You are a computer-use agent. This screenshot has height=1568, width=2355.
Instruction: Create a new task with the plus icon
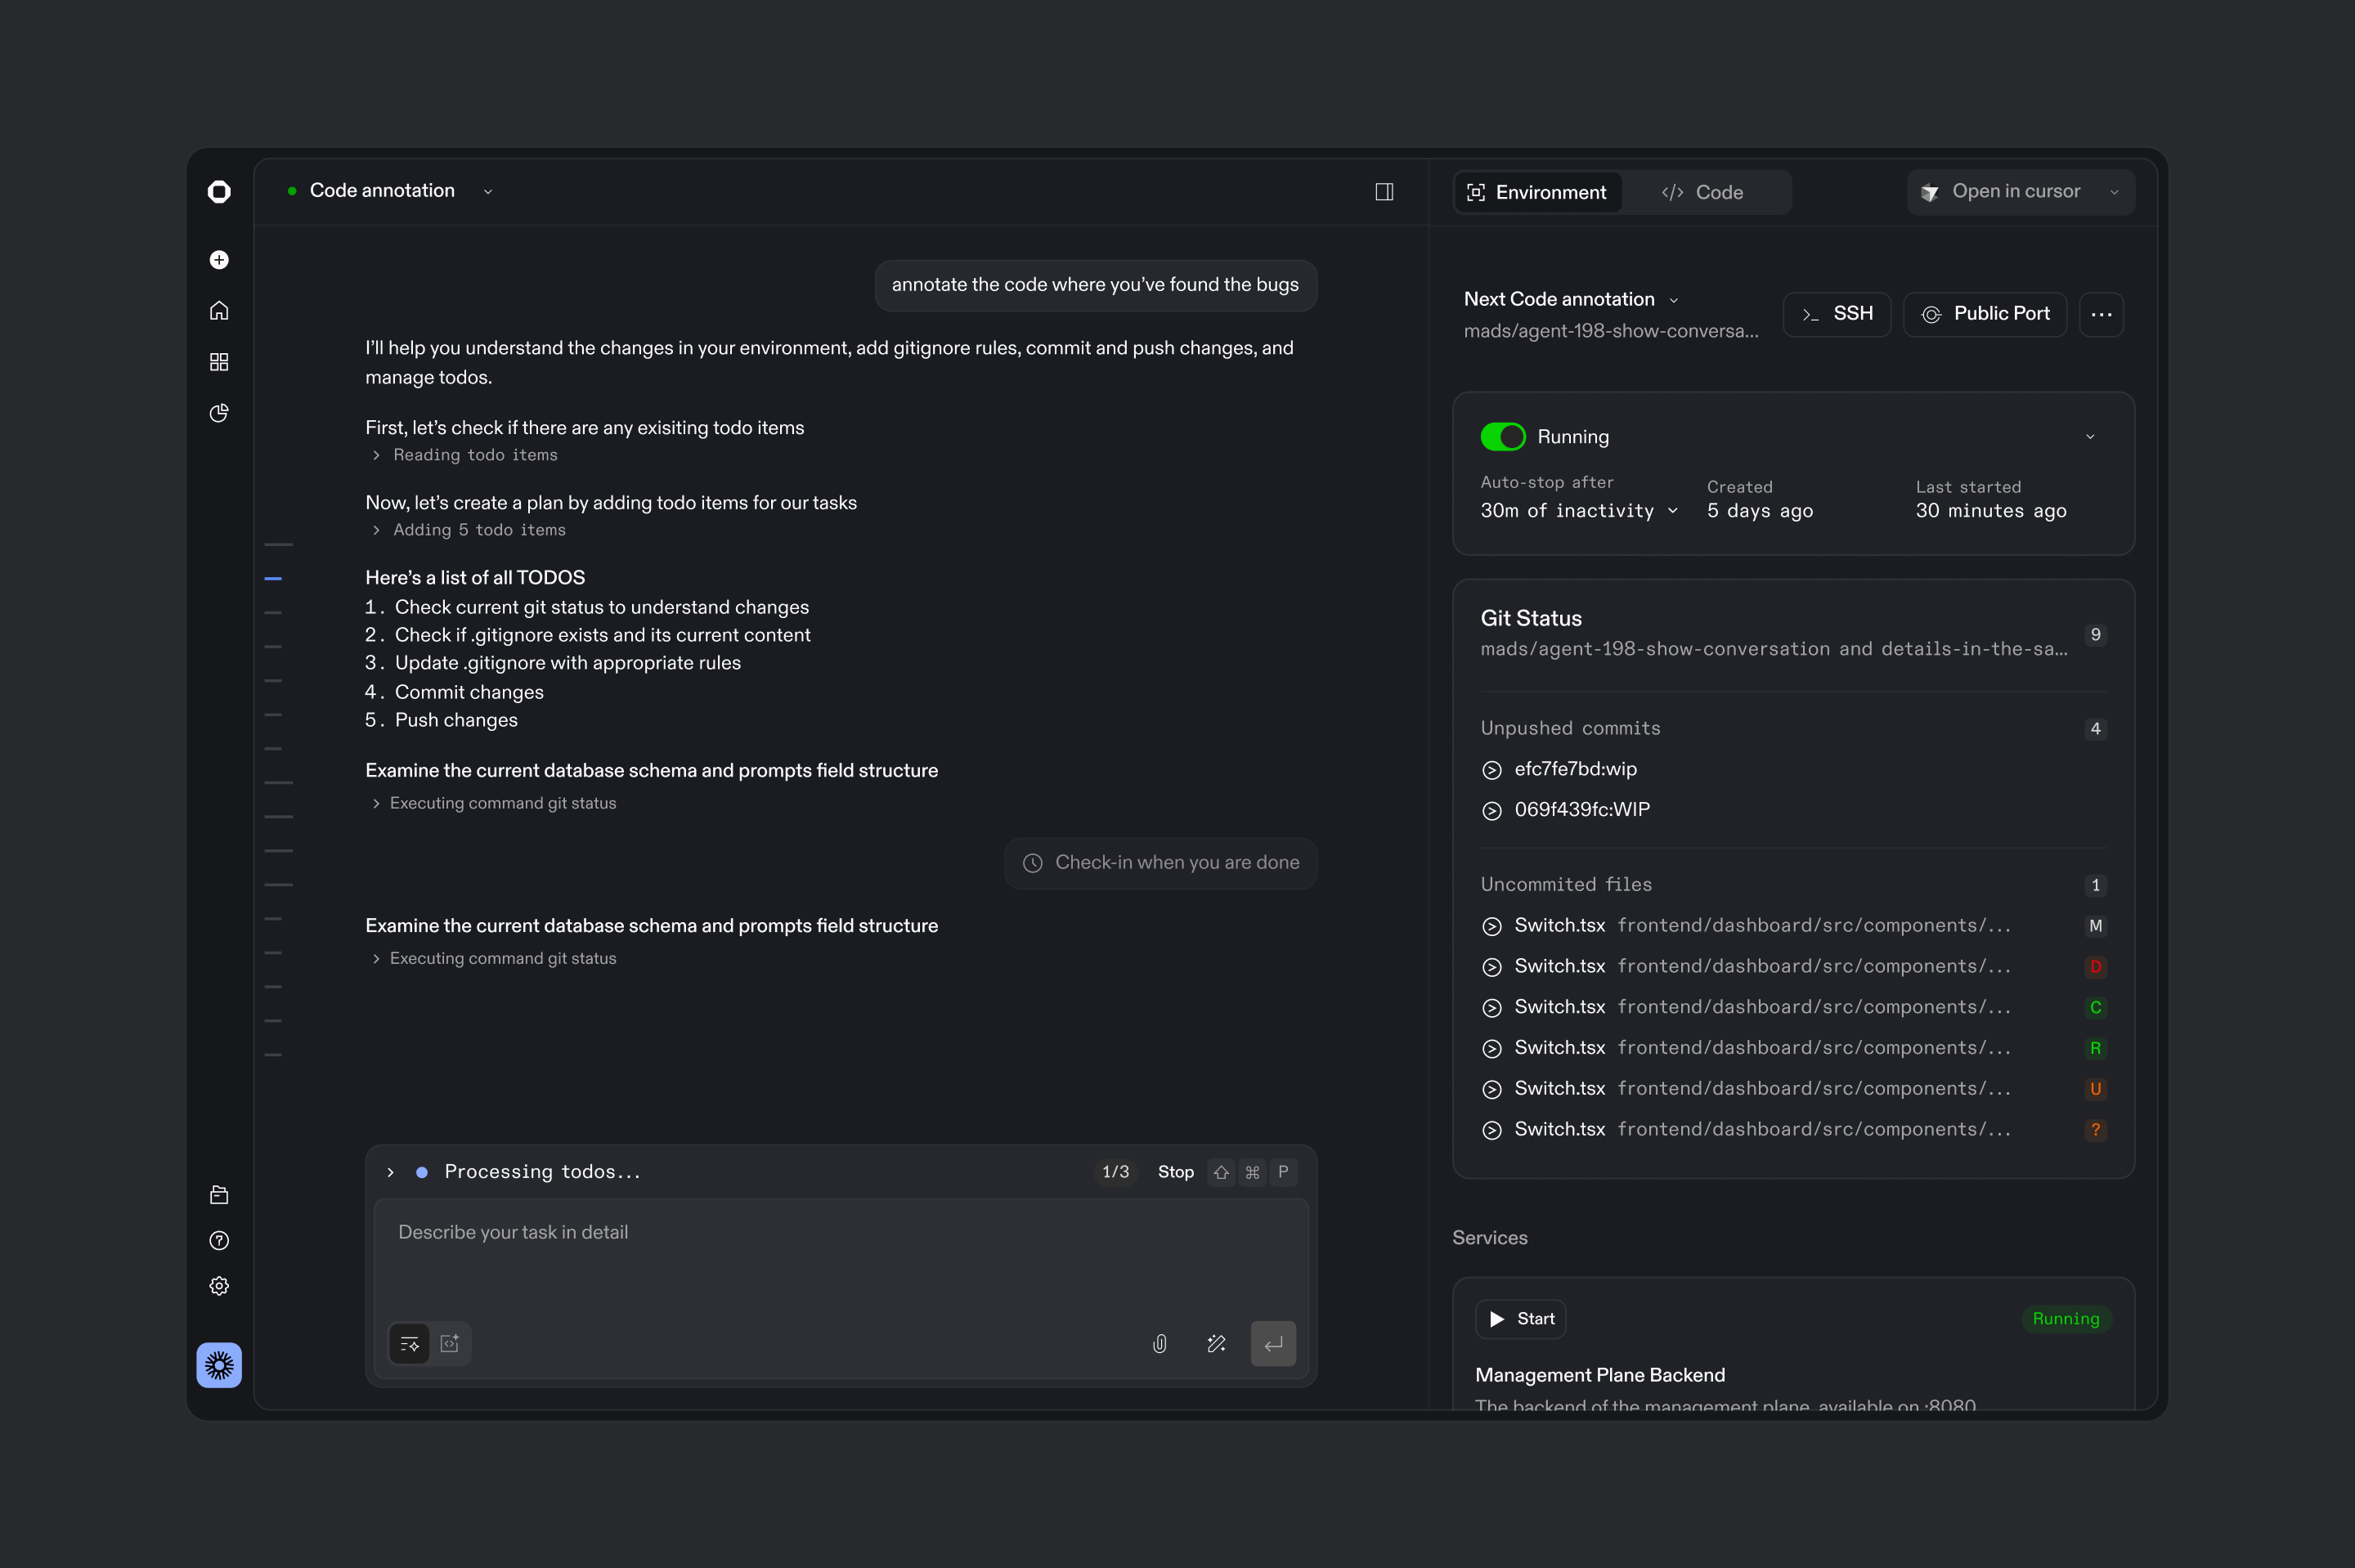(219, 259)
